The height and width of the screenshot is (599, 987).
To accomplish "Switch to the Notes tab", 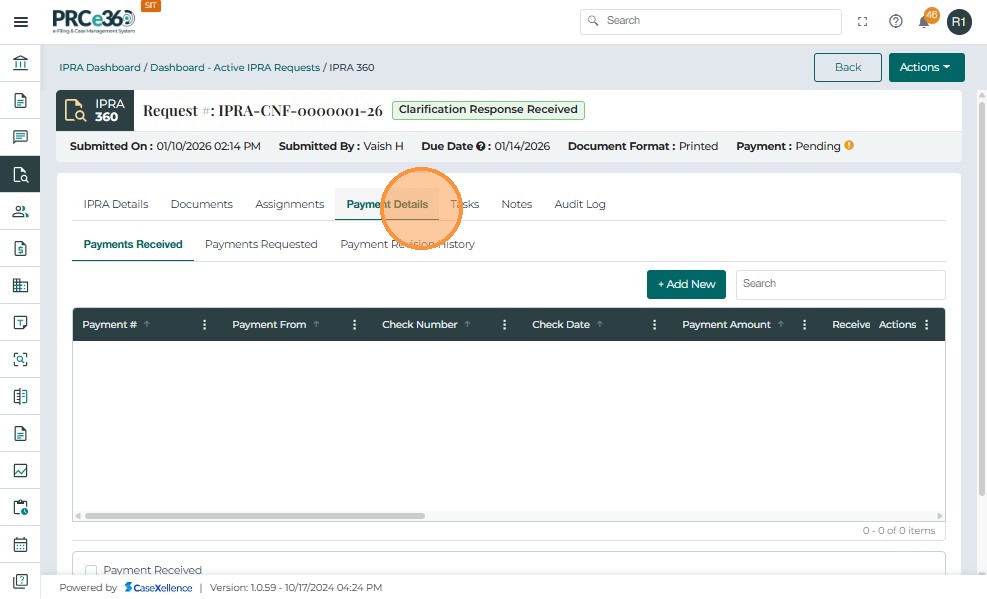I will coord(516,204).
